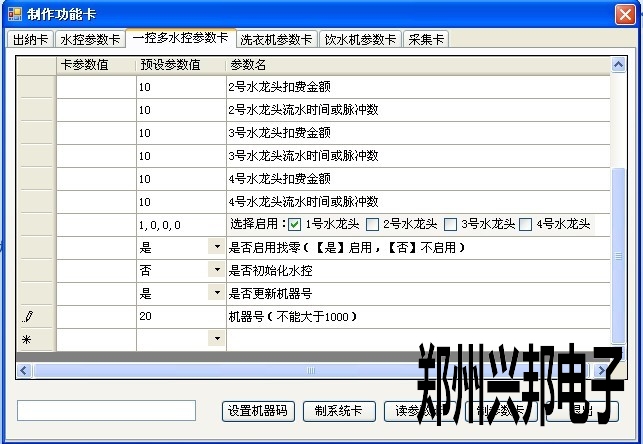Click the horizontal scrollbar of the grid
This screenshot has height=444, width=643.
tap(300, 370)
